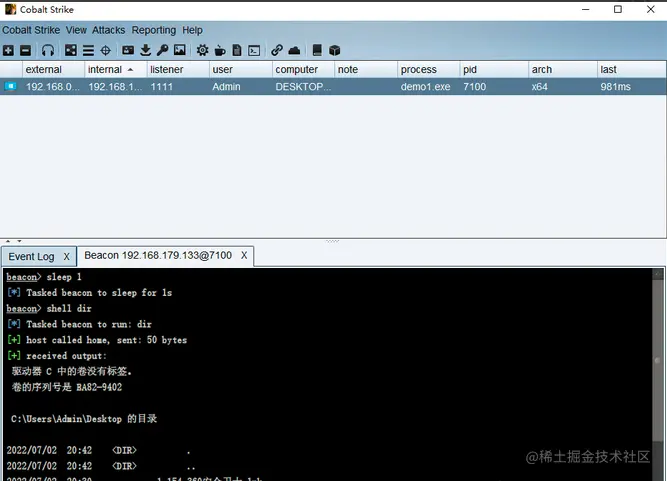Click the chain link Host File icon

[x=277, y=50]
